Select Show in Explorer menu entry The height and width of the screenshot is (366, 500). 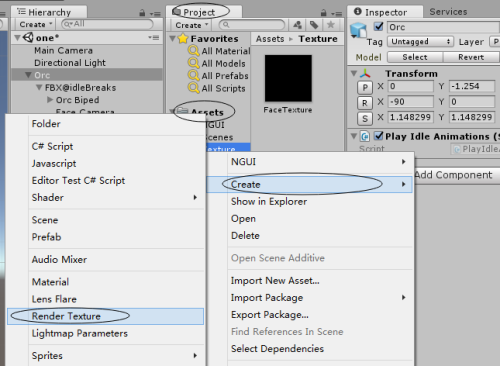[269, 202]
